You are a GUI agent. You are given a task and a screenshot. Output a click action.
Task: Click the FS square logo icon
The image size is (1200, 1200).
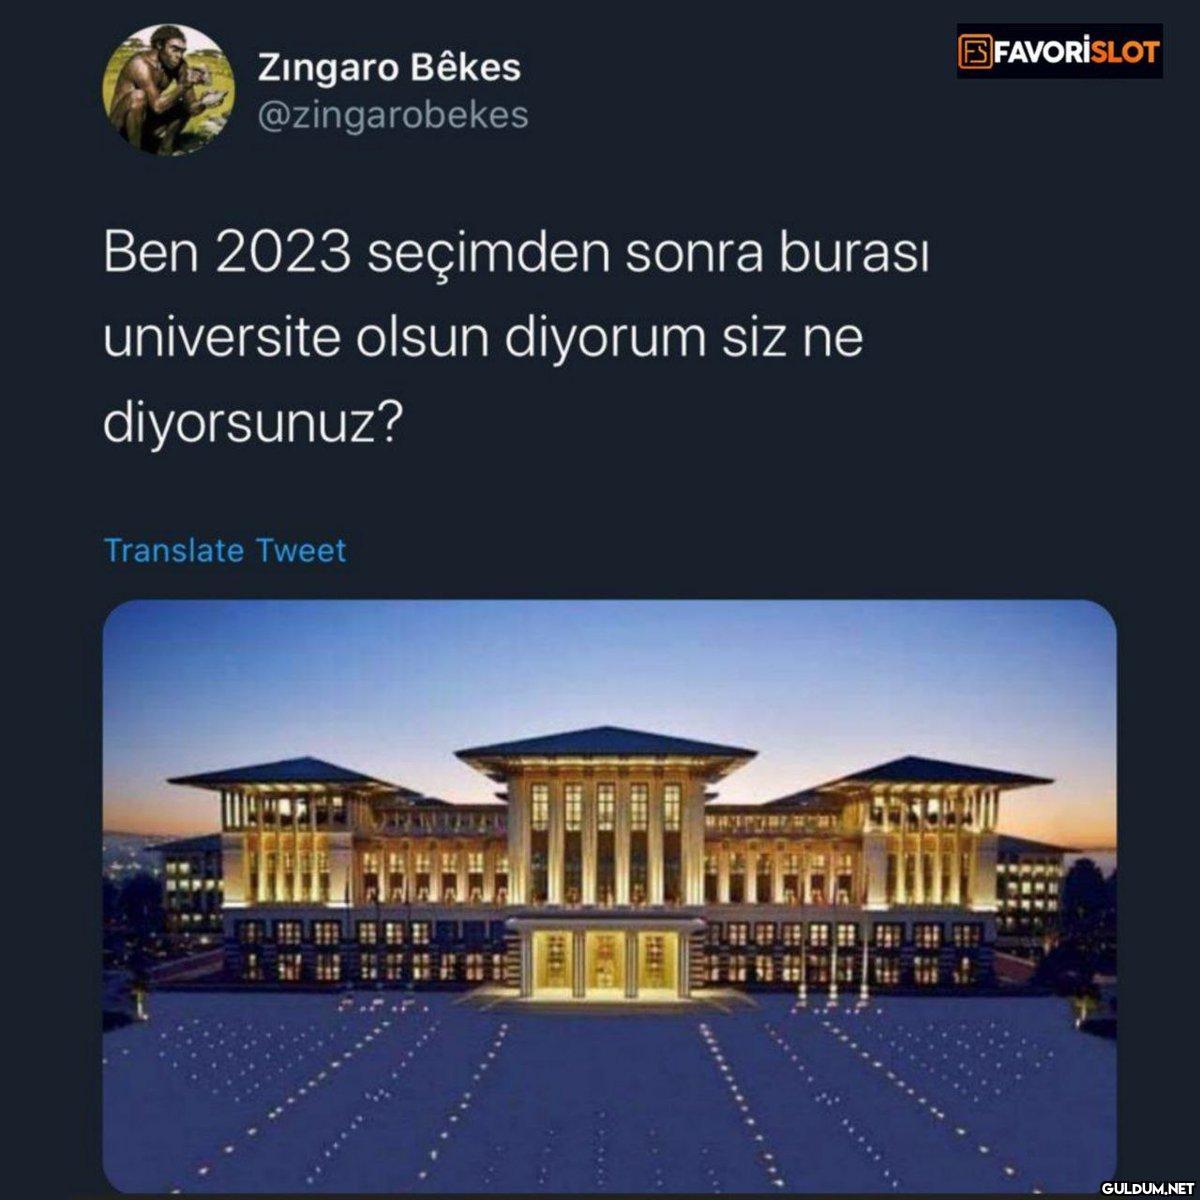(x=975, y=51)
